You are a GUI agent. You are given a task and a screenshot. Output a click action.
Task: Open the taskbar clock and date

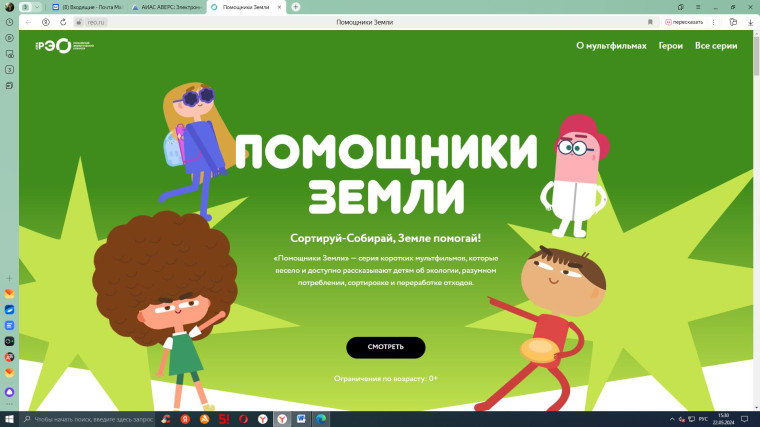[x=724, y=419]
